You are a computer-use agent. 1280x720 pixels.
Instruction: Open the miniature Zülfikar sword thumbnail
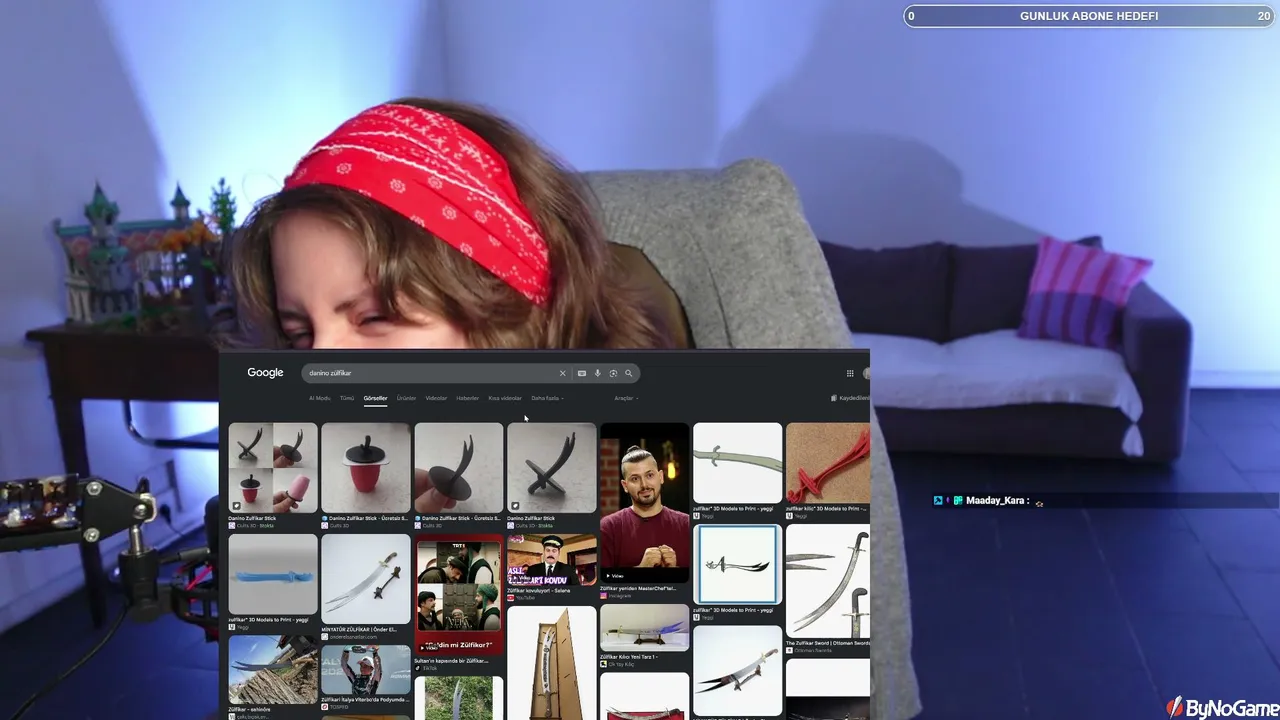pos(366,579)
